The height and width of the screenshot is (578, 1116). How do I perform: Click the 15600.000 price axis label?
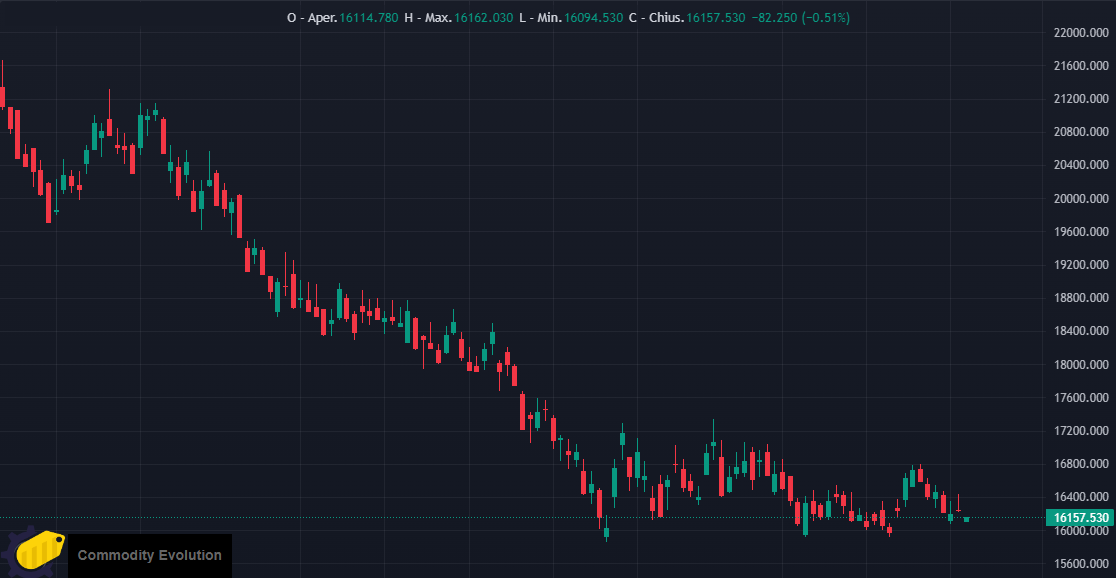coord(1080,564)
